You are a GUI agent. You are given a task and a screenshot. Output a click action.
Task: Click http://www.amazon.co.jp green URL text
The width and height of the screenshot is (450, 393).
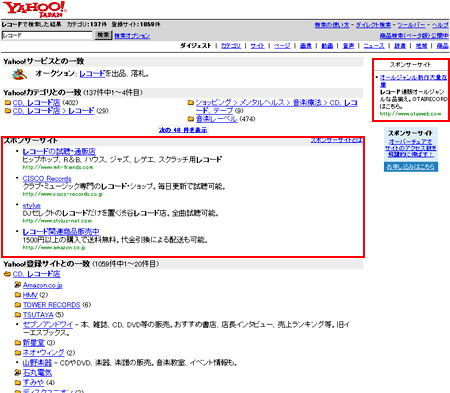[x=54, y=248]
